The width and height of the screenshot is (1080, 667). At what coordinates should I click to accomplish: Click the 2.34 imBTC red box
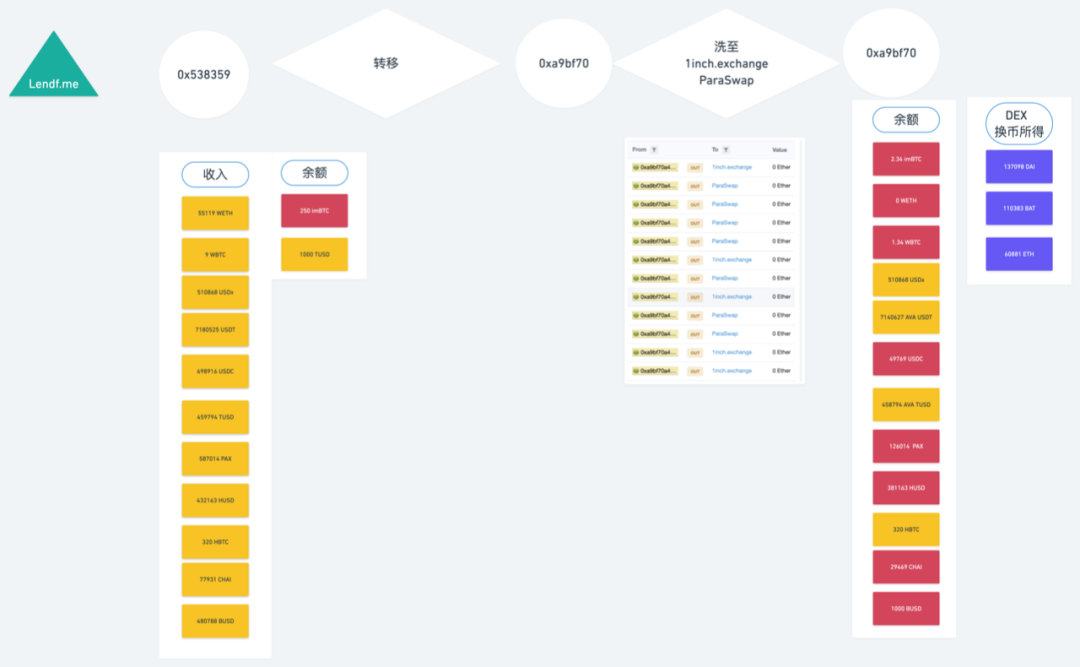click(906, 159)
